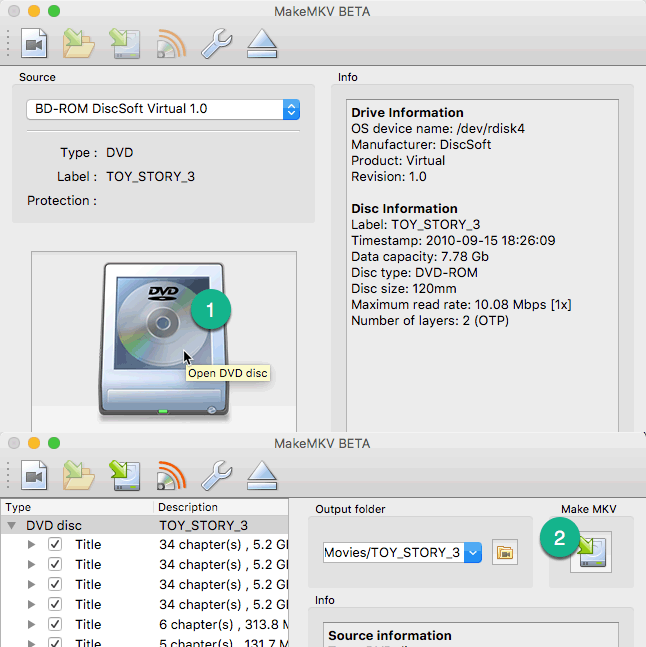The height and width of the screenshot is (647, 646).
Task: Click the 'Timestamp: 2010-09-15 18:26:09' line
Action: tap(453, 241)
